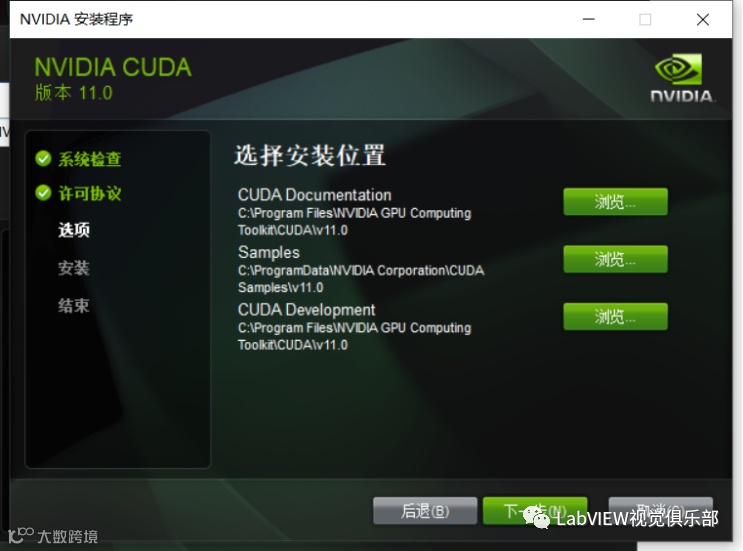This screenshot has height=551, width=743.
Task: Click the NVIDIA eye logo icon
Action: [x=678, y=69]
